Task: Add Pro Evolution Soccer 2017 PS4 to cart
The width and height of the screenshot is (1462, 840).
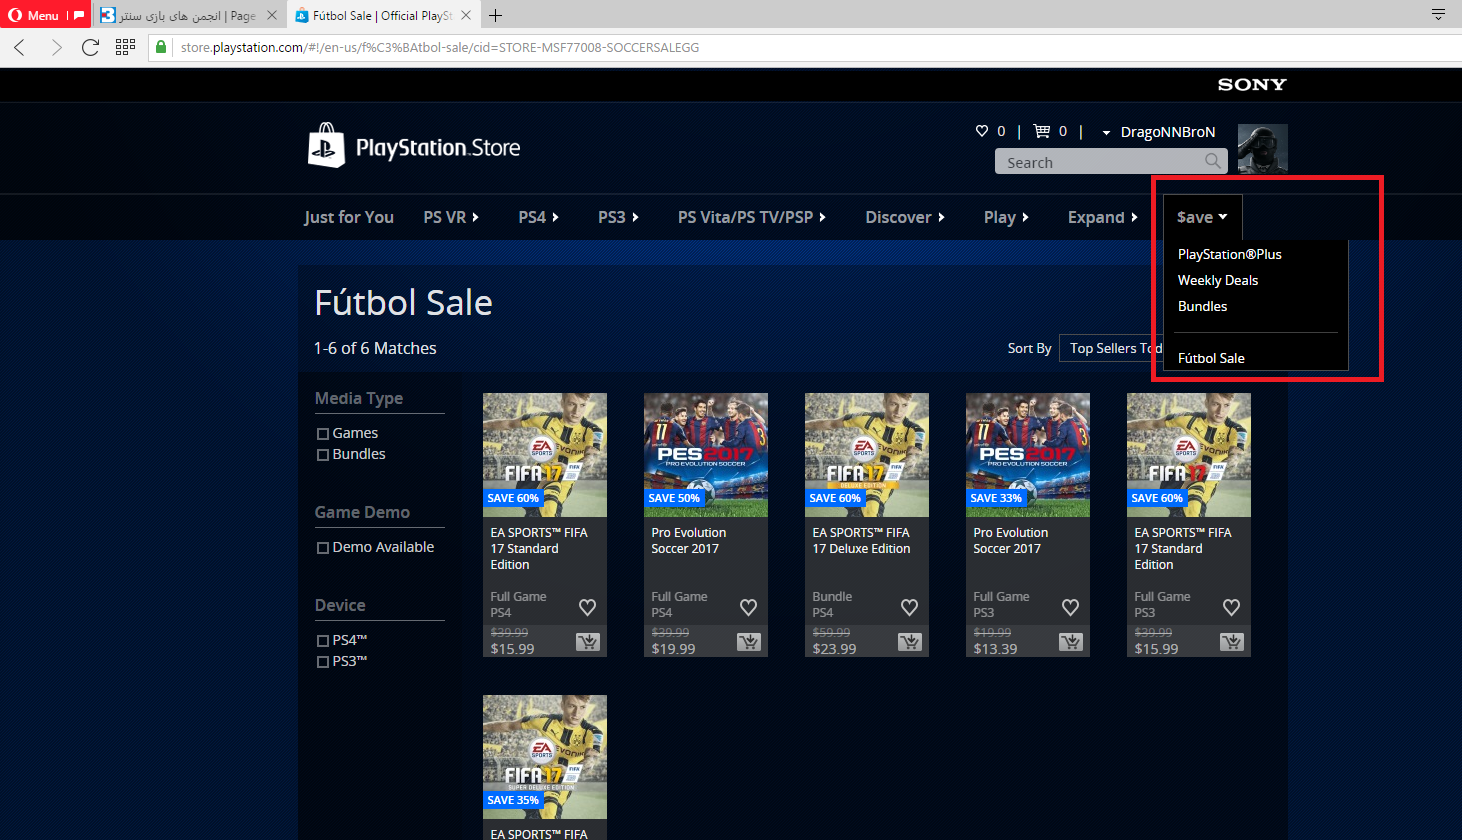Action: tap(748, 642)
